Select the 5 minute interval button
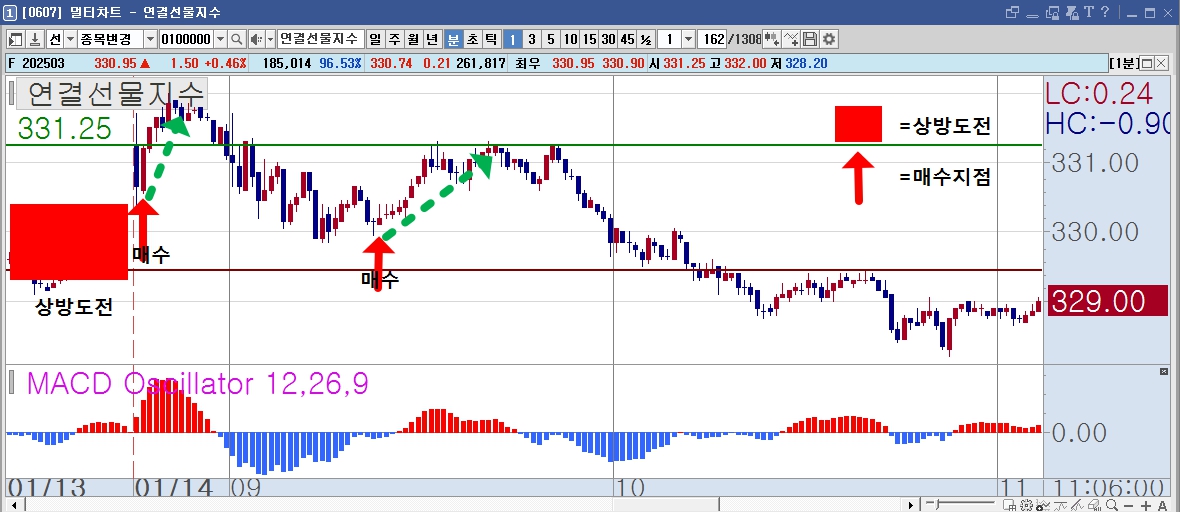 pos(551,39)
